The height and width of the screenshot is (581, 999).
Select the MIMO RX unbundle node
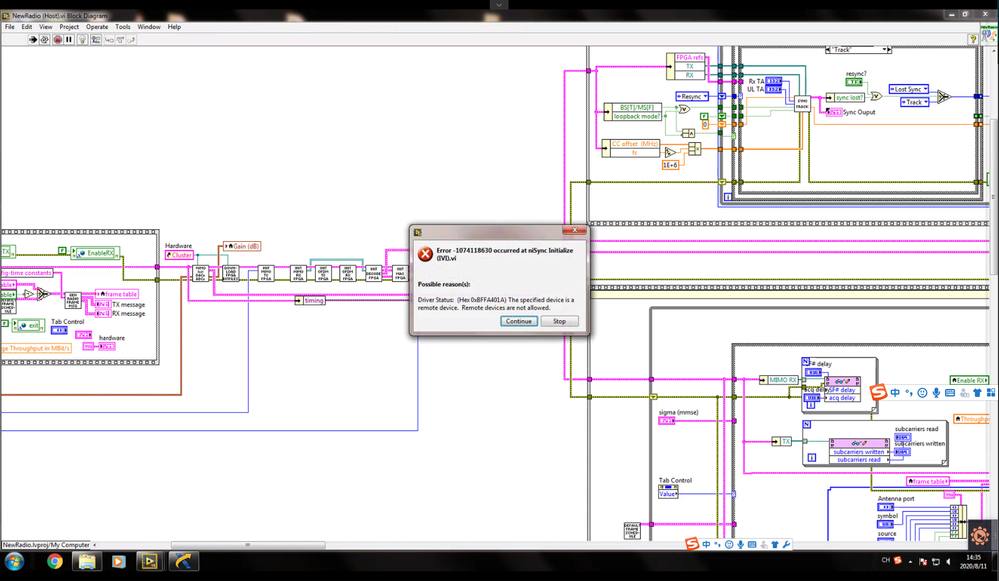780,380
